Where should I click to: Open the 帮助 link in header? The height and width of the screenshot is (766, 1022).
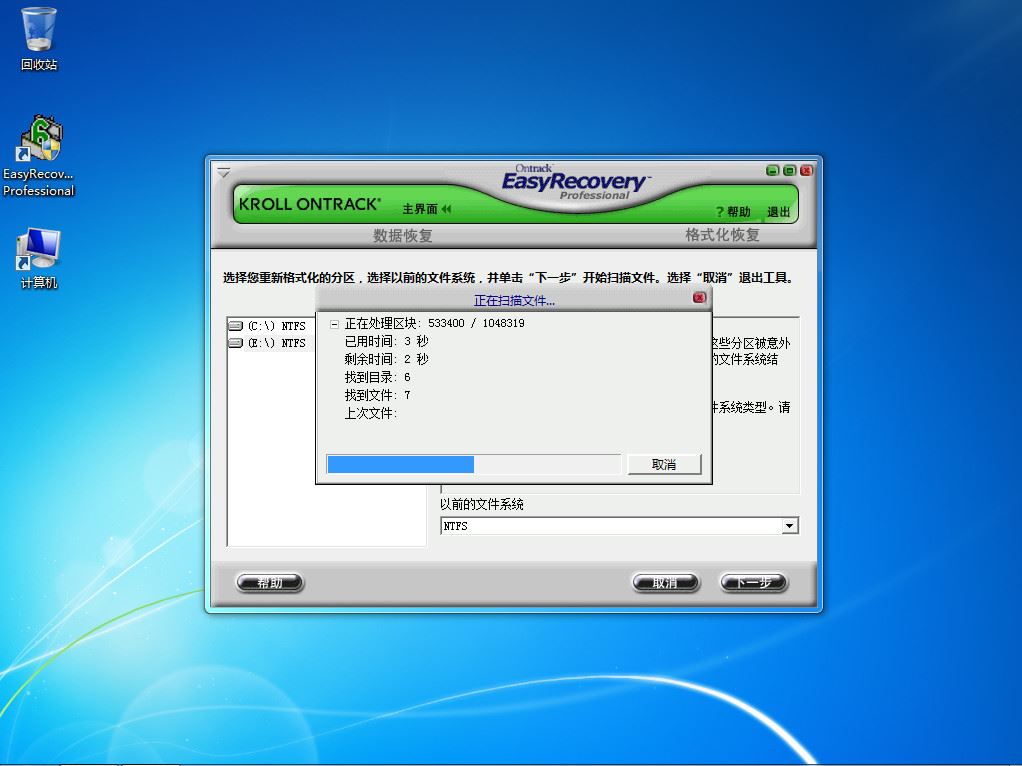tap(738, 212)
